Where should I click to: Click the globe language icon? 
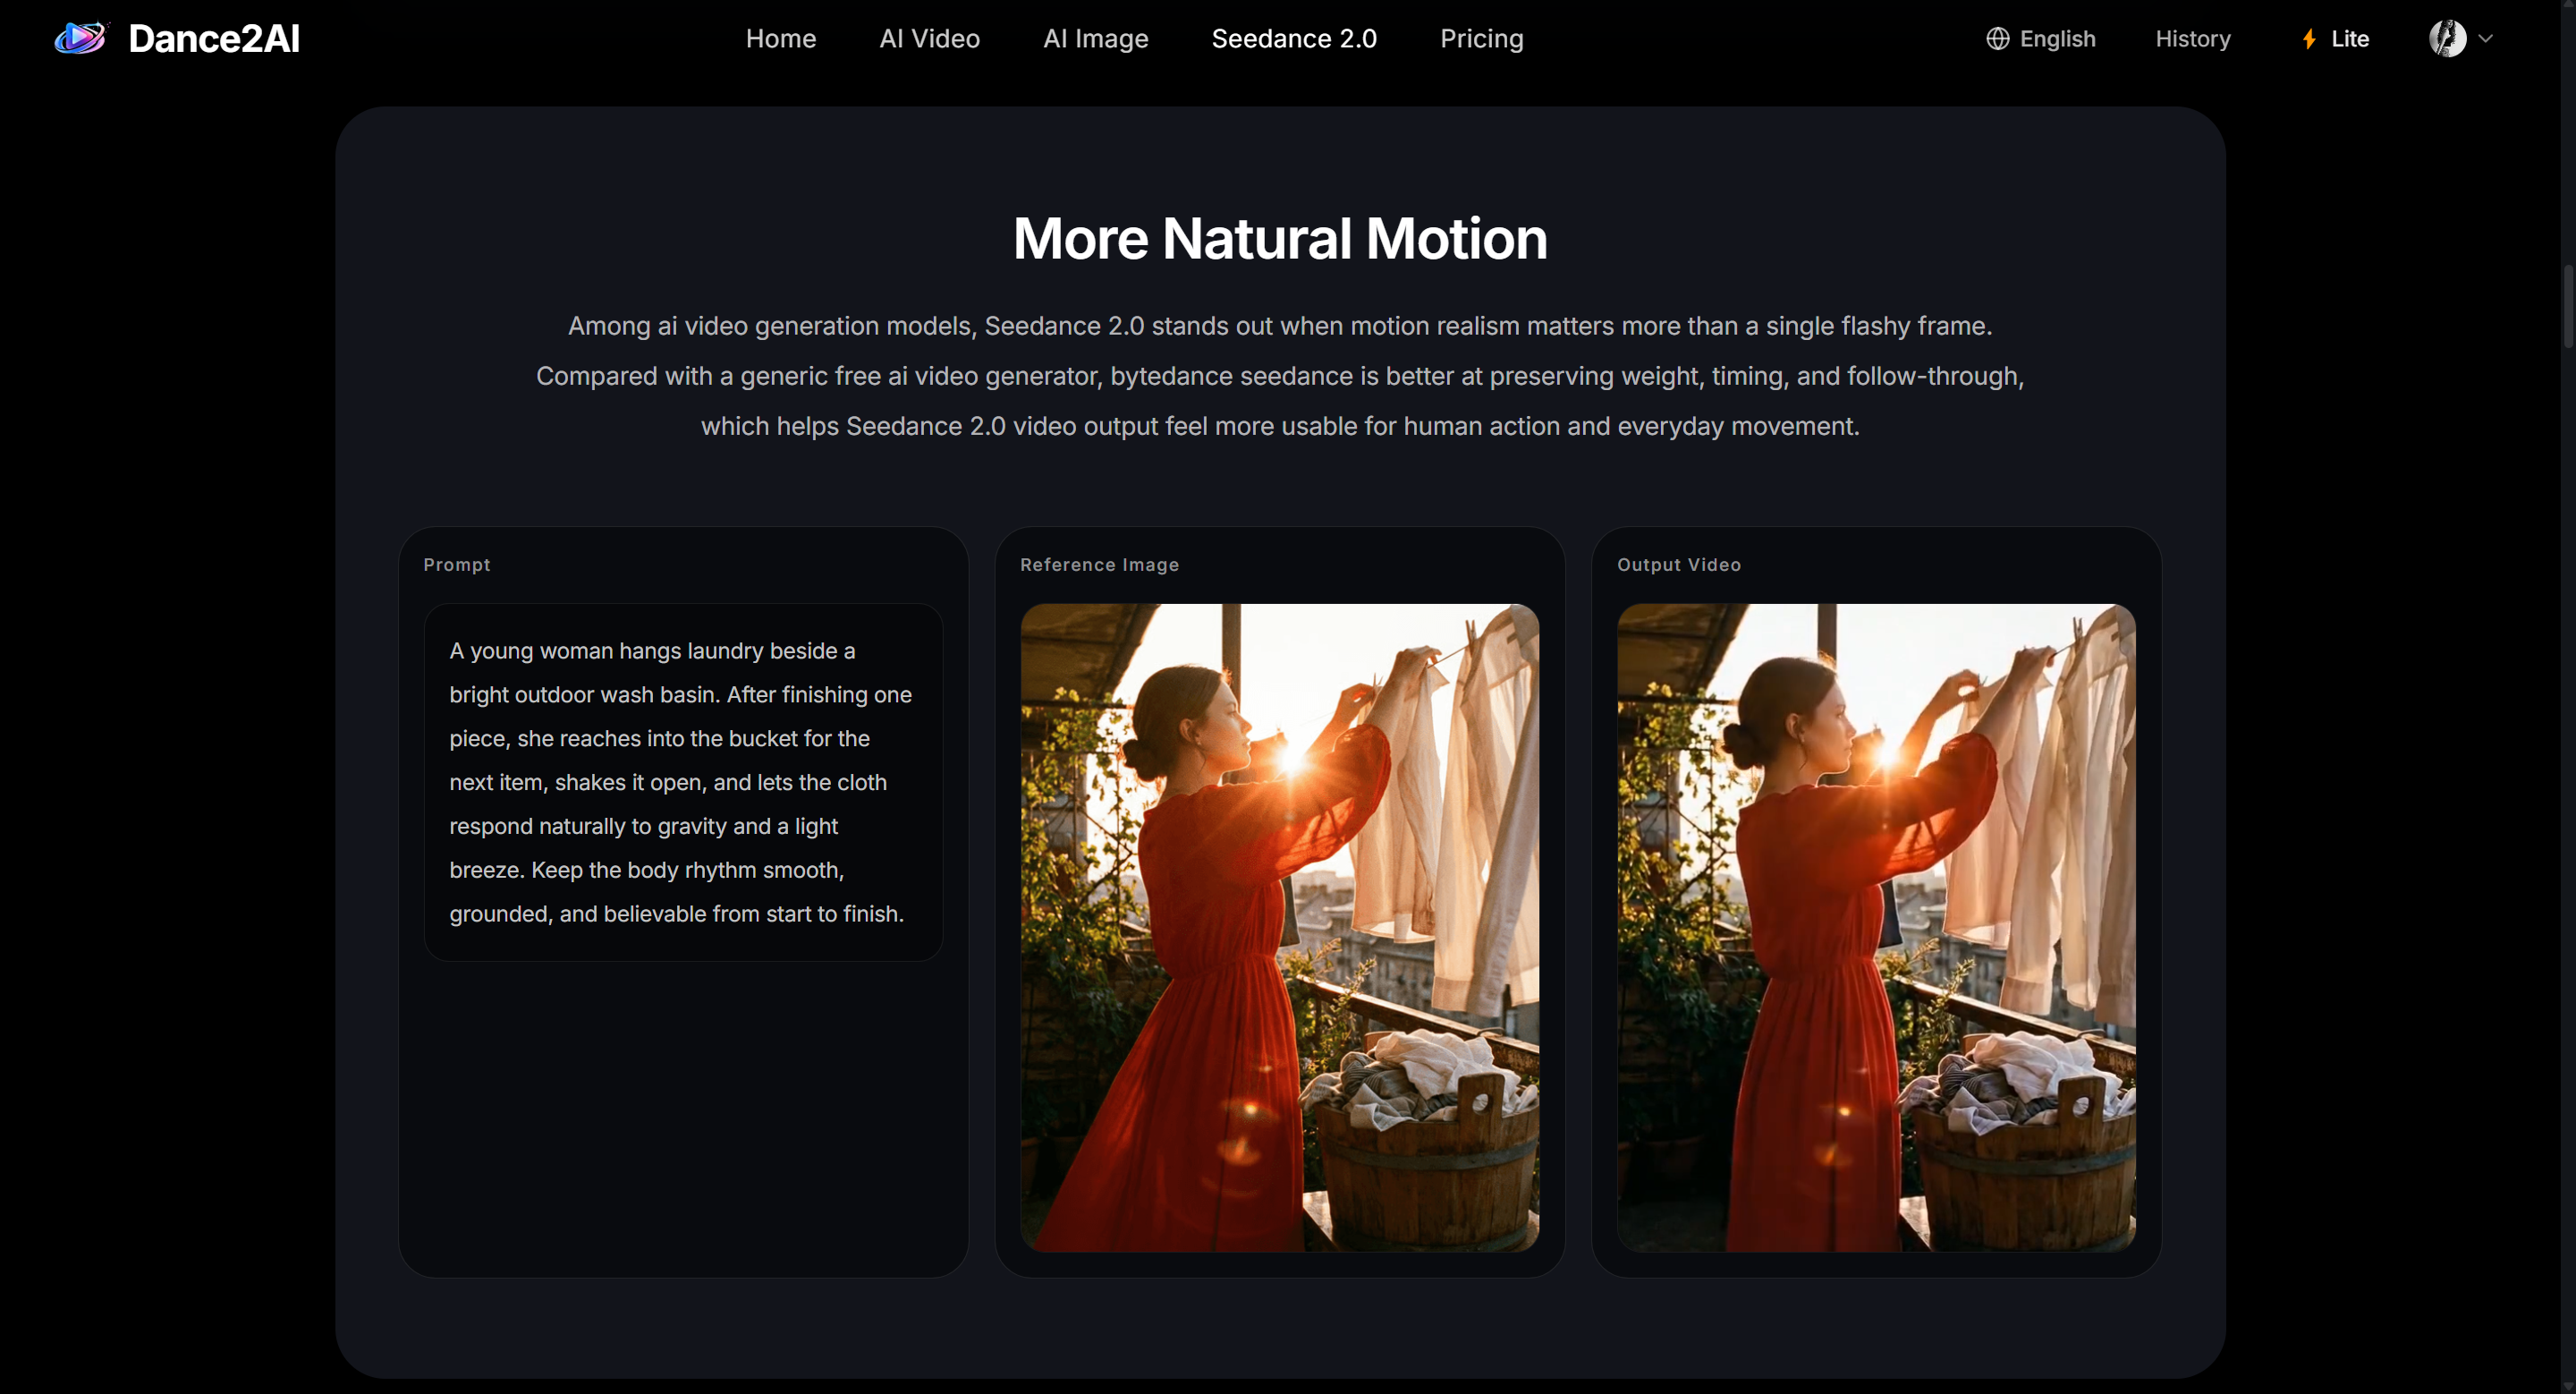tap(1997, 38)
